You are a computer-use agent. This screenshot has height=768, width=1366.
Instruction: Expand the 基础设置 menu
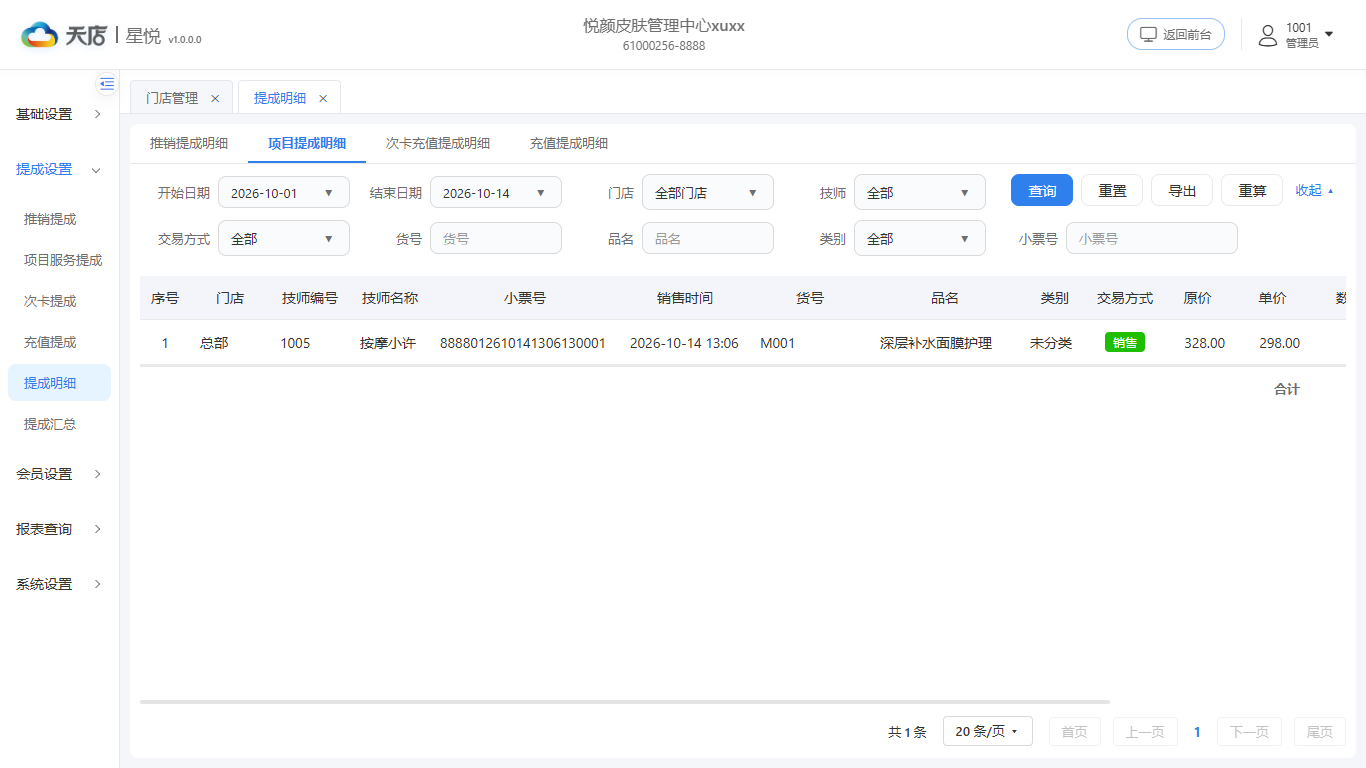[59, 114]
